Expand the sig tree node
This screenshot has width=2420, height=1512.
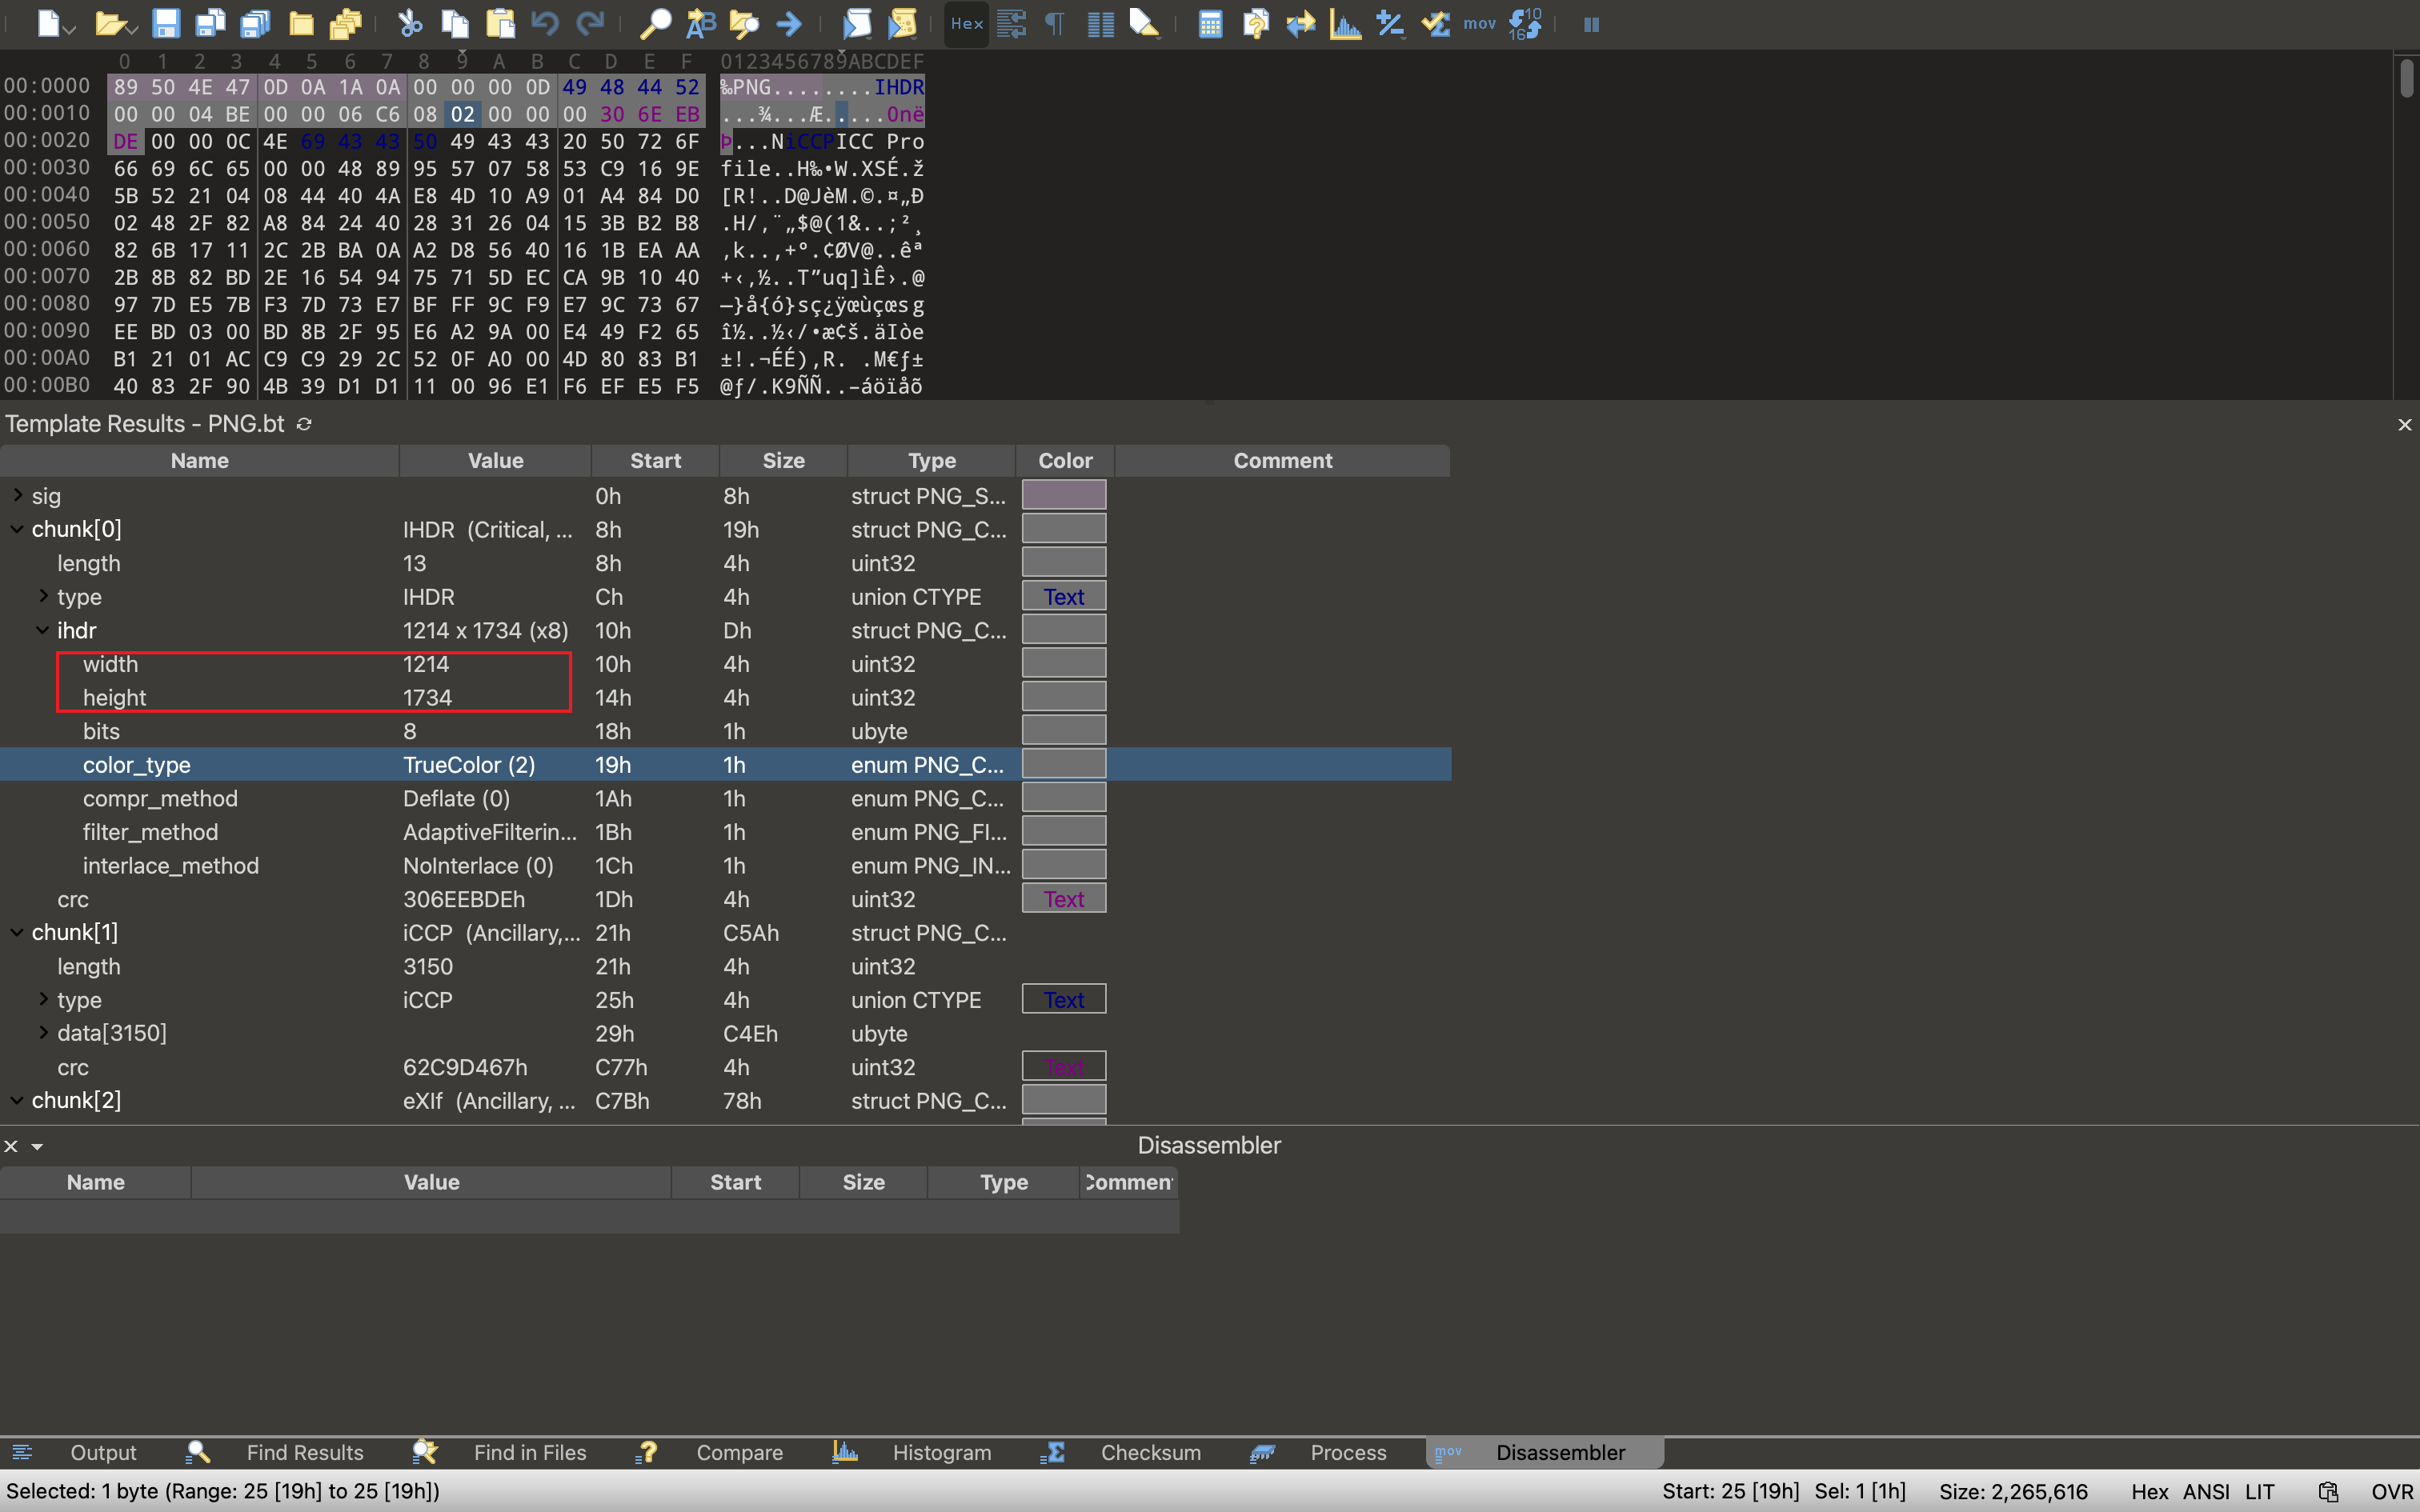coord(18,495)
